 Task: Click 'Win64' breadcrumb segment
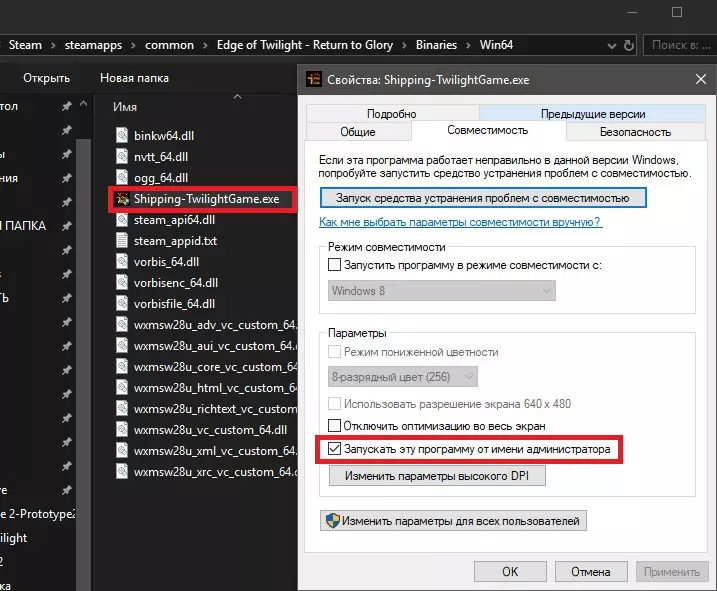click(497, 45)
